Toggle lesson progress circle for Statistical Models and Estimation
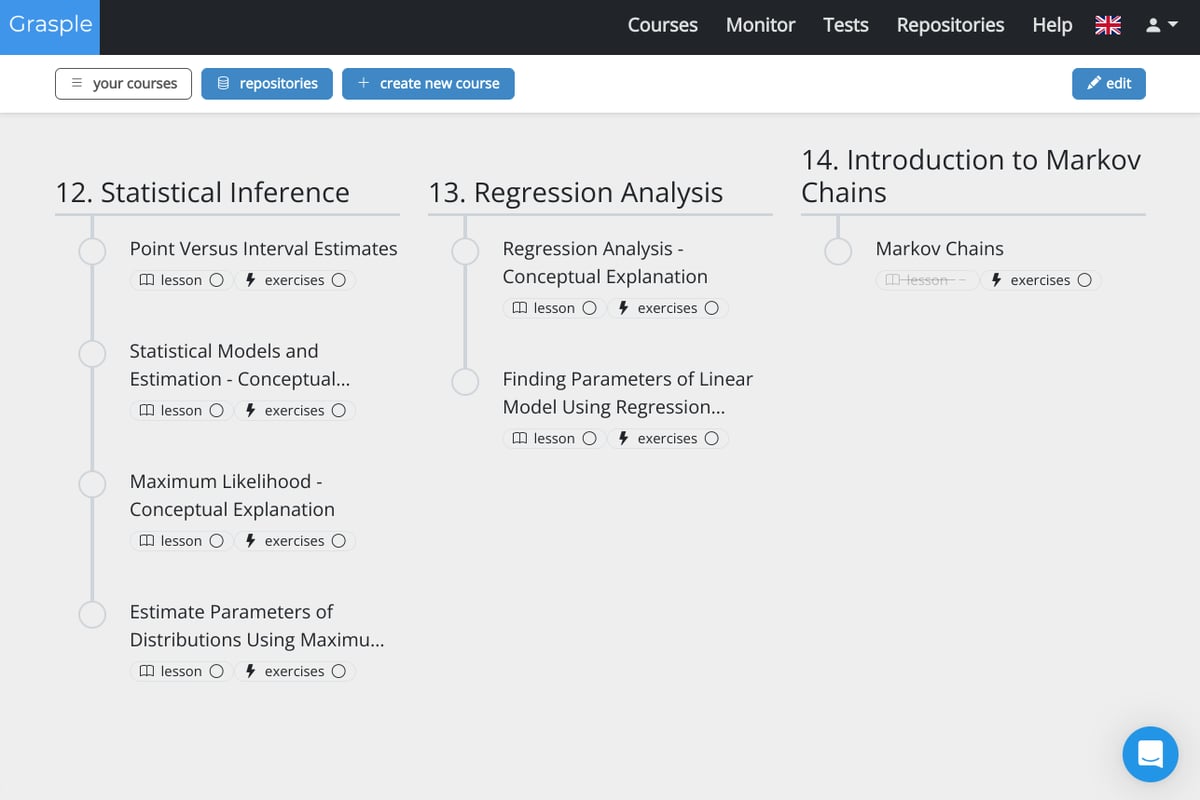 click(216, 410)
